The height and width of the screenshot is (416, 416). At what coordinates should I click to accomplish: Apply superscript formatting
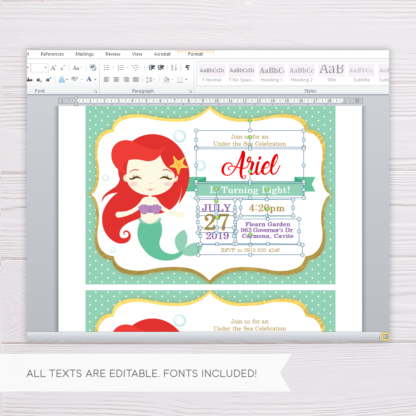(x=48, y=80)
